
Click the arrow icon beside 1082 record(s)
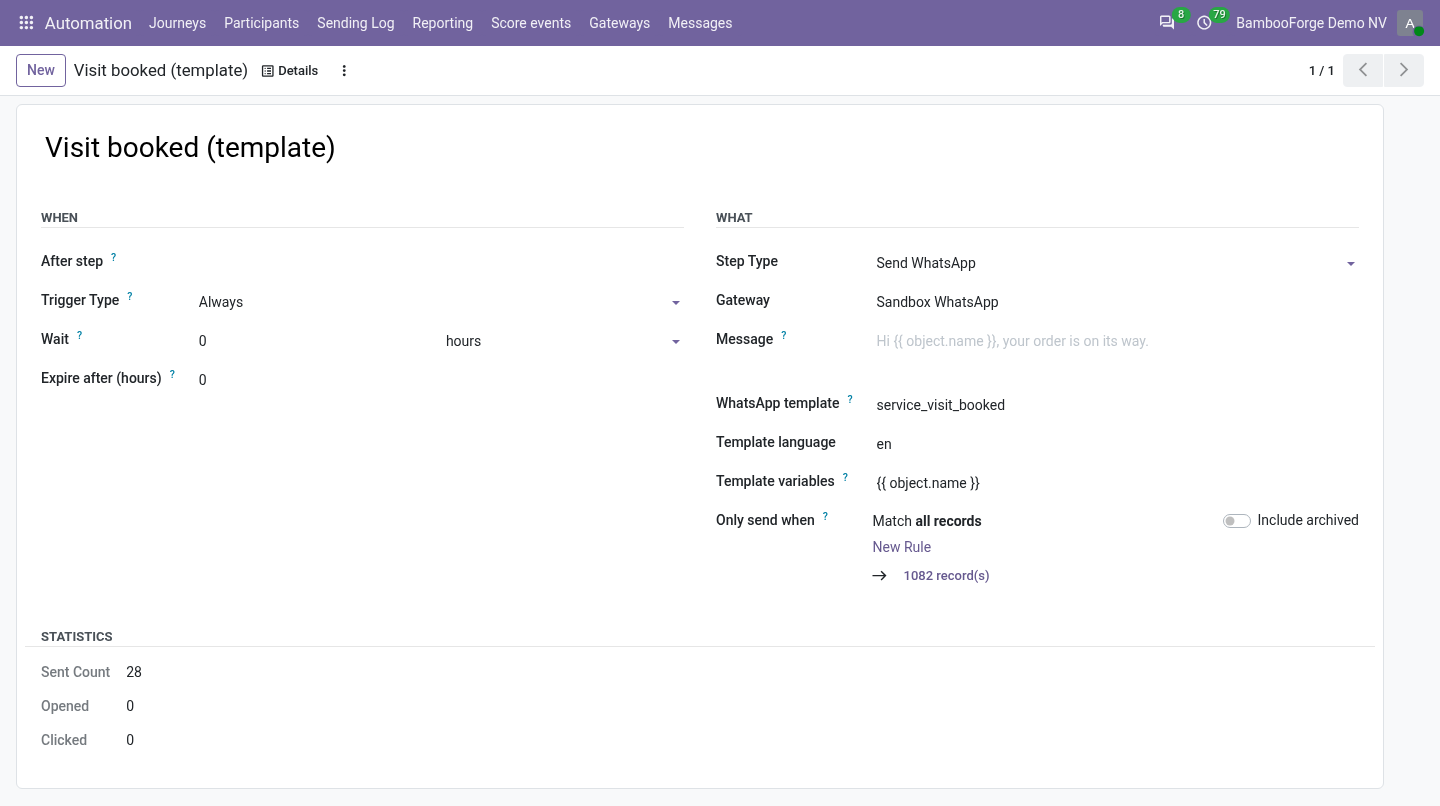(x=880, y=576)
